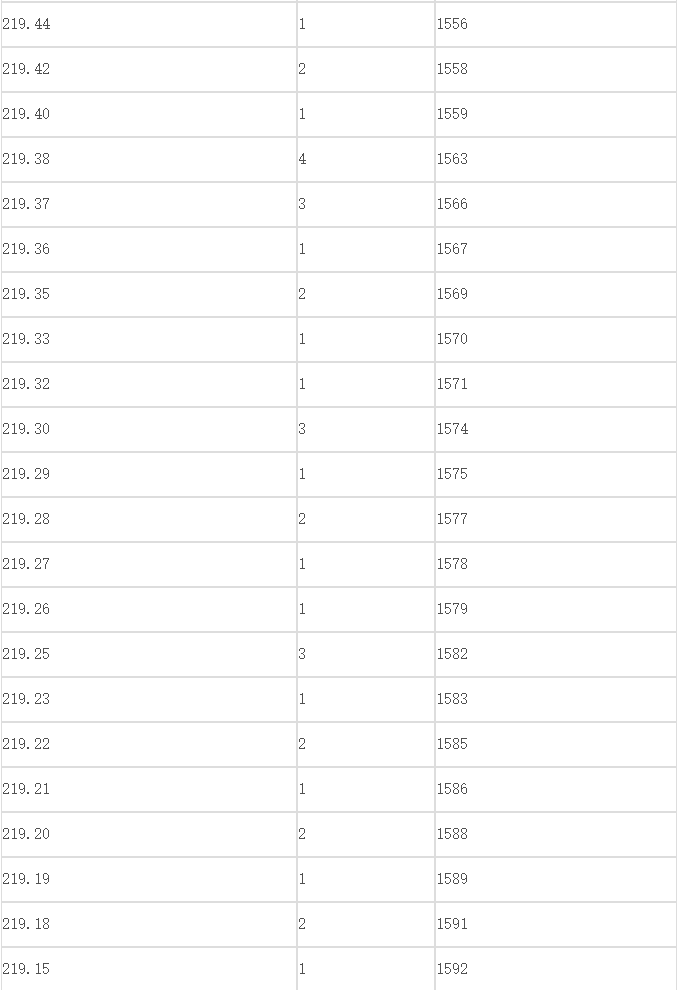Click the score cell 219.44
This screenshot has width=678, height=990.
148,24
